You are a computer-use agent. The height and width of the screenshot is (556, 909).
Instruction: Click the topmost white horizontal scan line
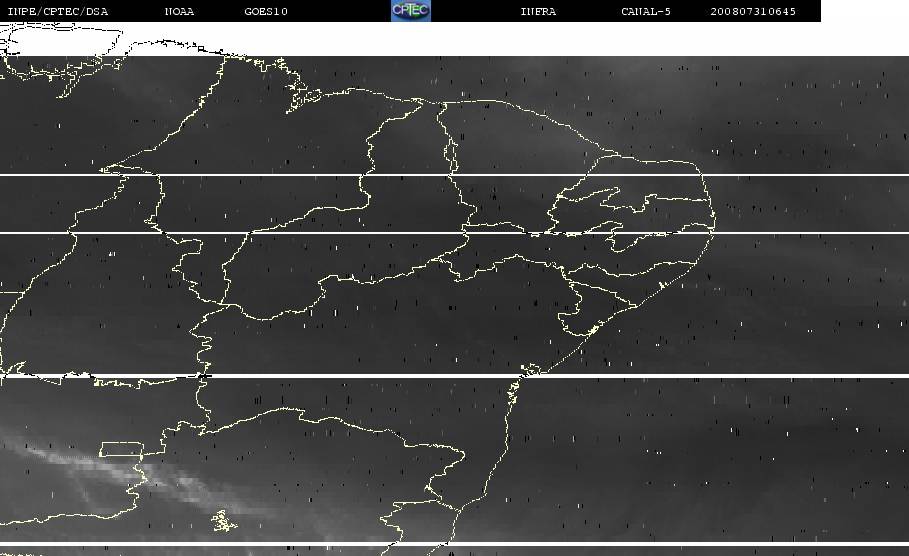tap(450, 175)
